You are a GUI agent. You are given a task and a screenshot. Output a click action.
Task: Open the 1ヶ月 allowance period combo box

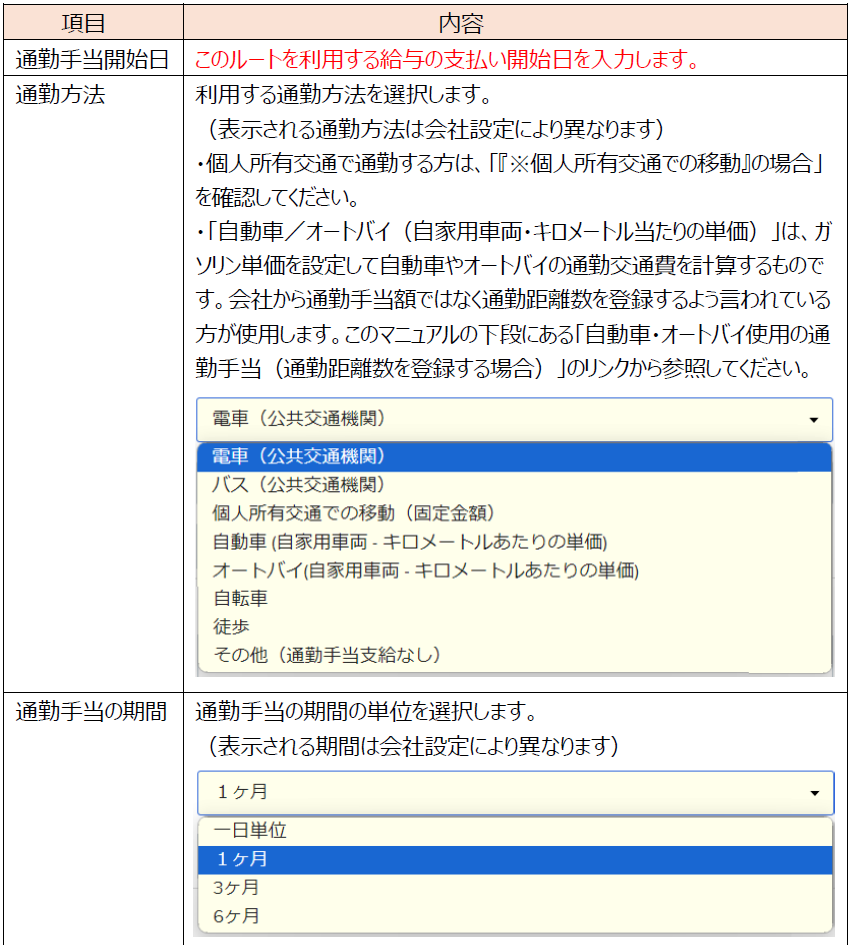[x=514, y=792]
